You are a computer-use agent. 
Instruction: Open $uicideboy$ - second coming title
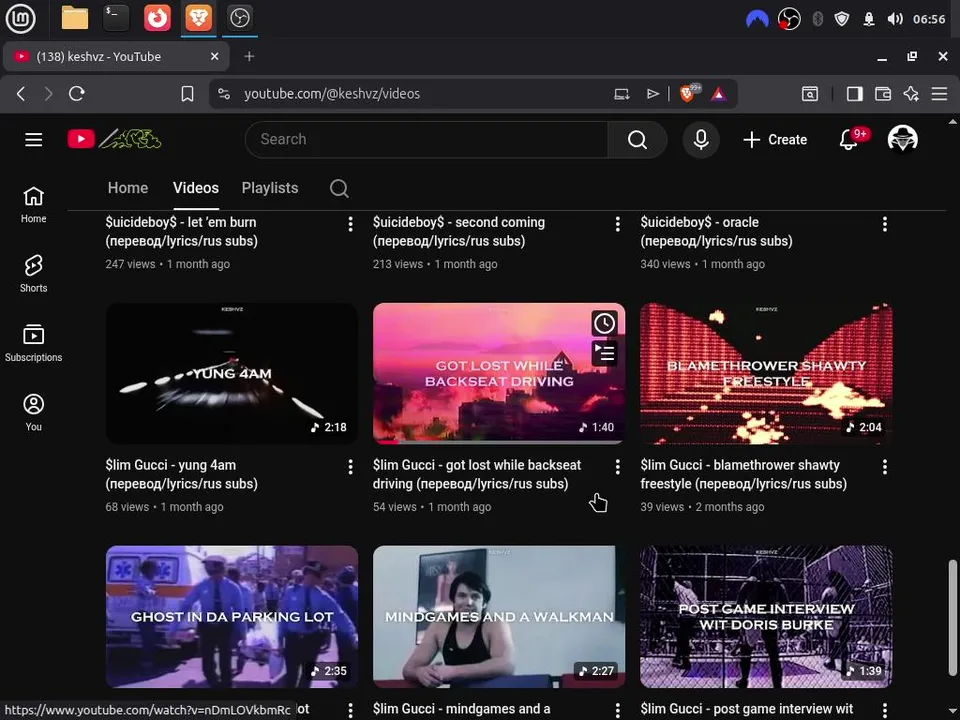pos(459,231)
